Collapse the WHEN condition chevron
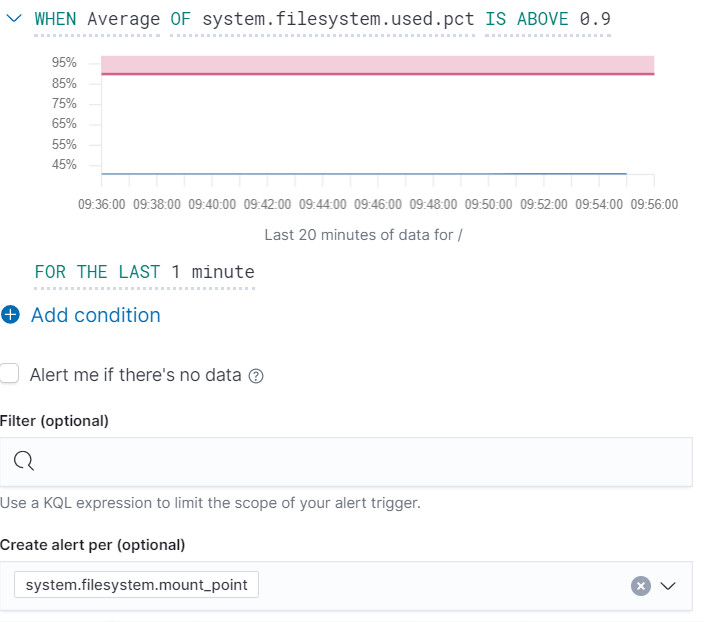The height and width of the screenshot is (622, 704). click(11, 19)
